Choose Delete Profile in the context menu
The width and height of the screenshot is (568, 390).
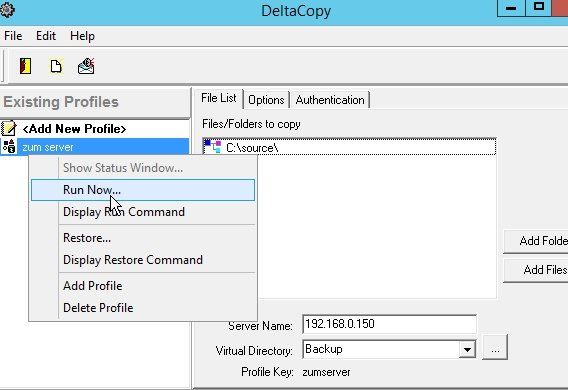pyautogui.click(x=143, y=308)
